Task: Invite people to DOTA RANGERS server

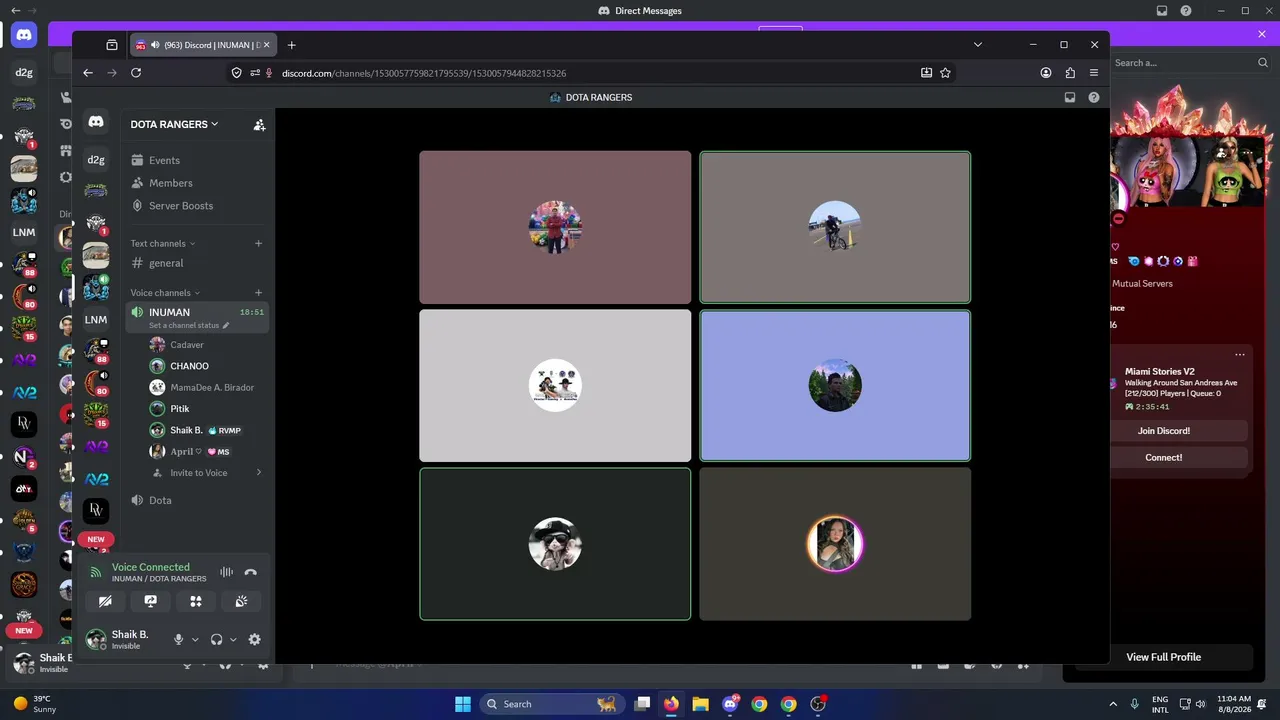Action: pos(259,125)
